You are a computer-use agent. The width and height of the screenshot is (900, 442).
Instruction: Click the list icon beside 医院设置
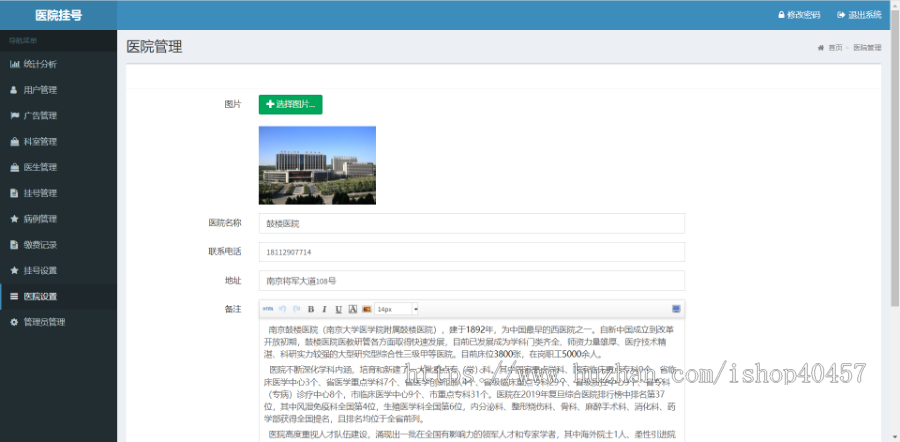tap(14, 297)
